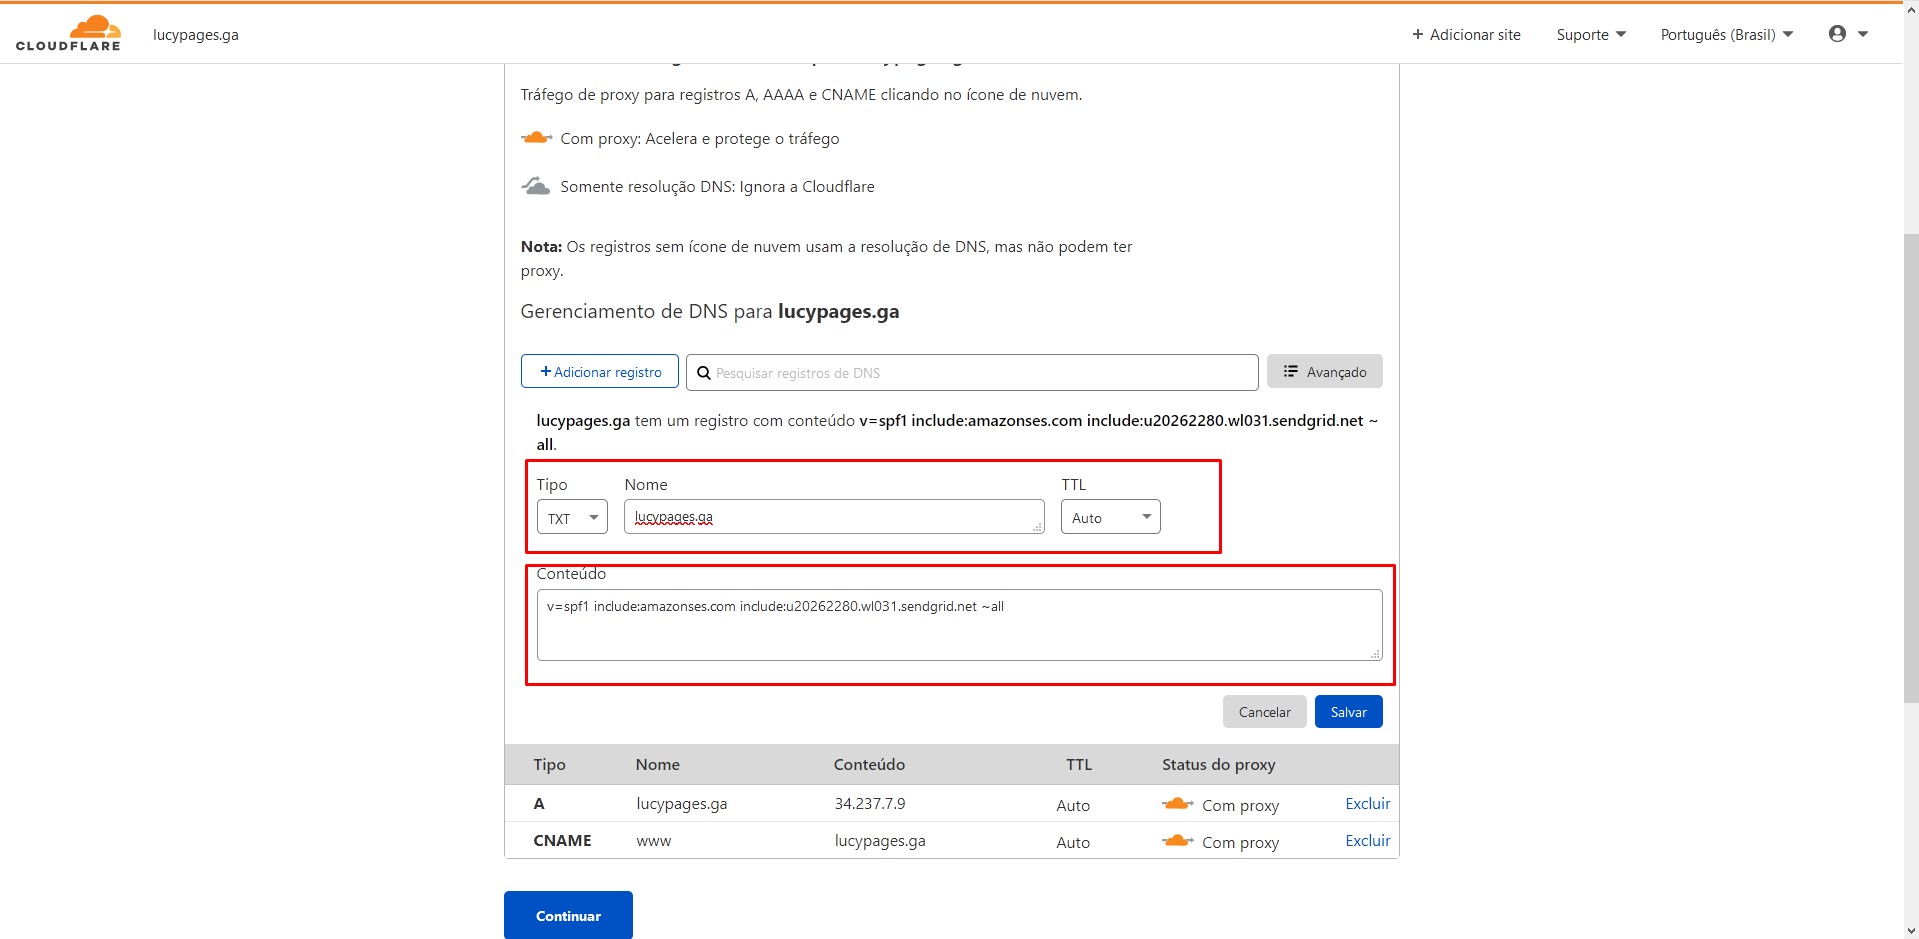Click the CNAME row content lucypages.ga

pyautogui.click(x=880, y=841)
